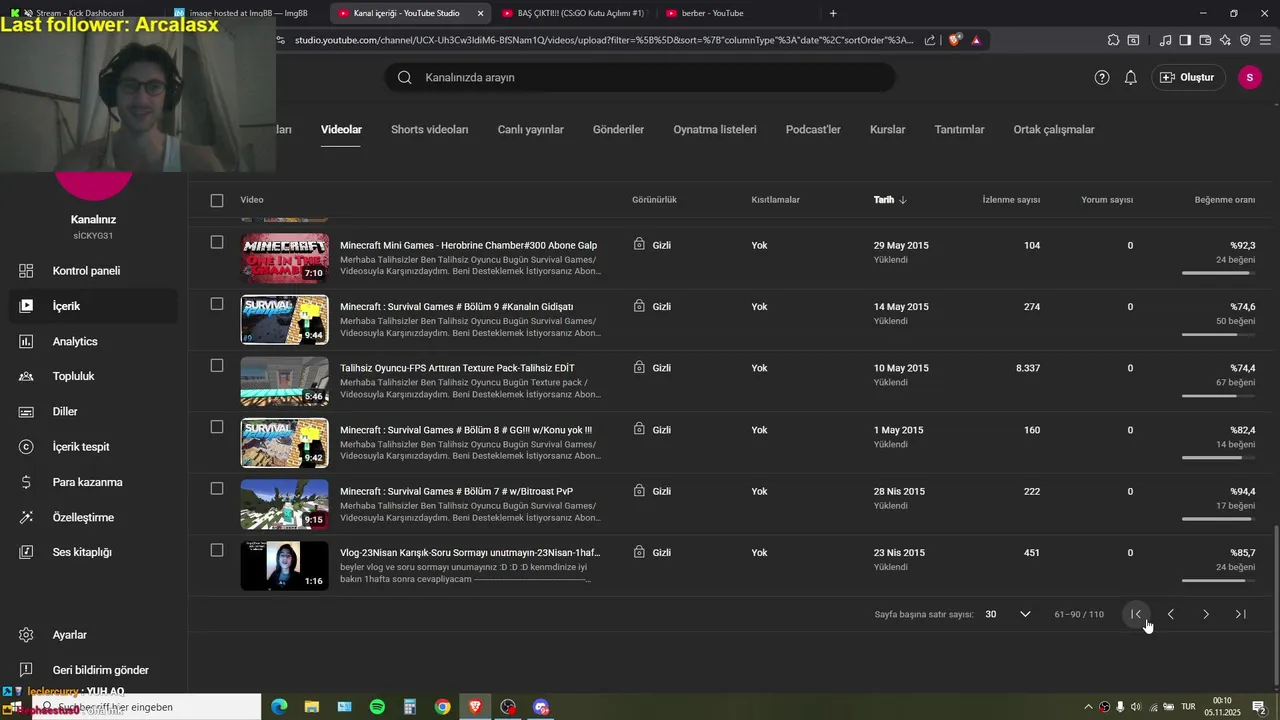1280x720 pixels.
Task: Open the Kurslar tab
Action: 888,130
